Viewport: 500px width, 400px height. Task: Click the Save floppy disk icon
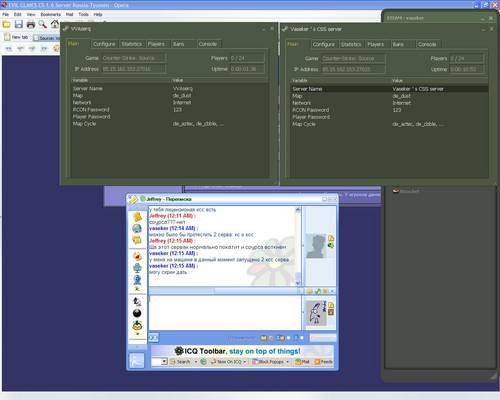click(19, 24)
